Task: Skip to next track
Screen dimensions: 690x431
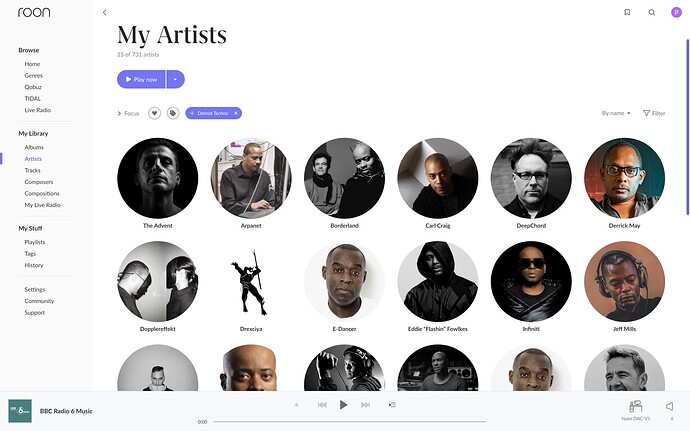Action: 365,405
